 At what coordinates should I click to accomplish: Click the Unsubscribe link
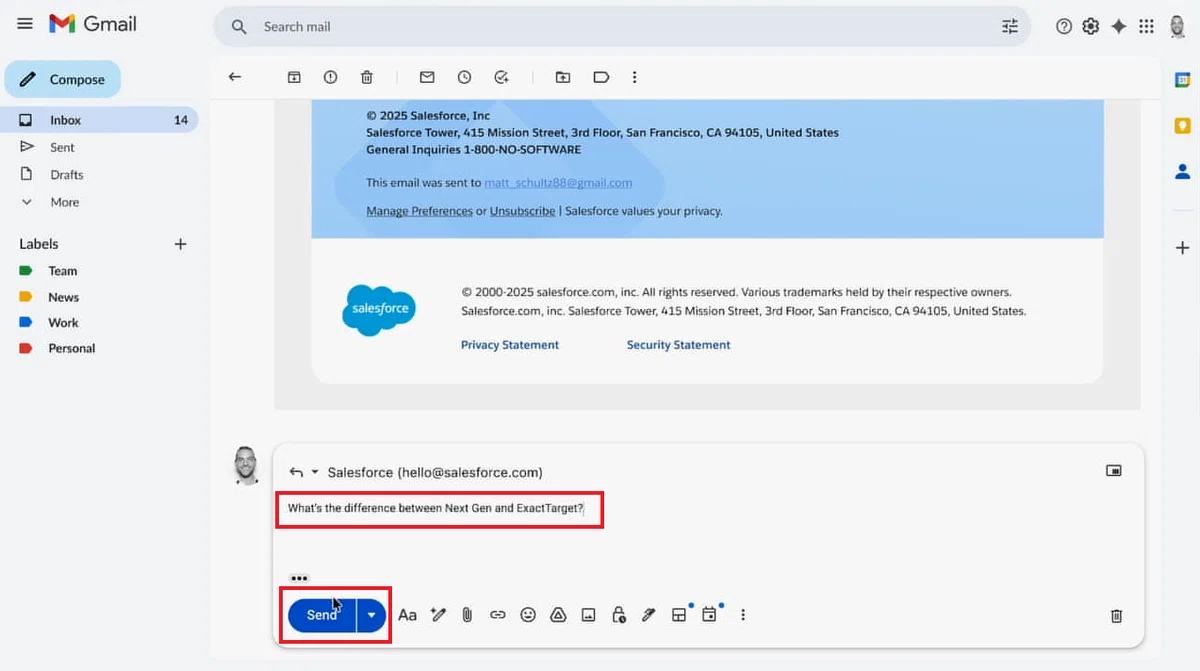pos(522,211)
